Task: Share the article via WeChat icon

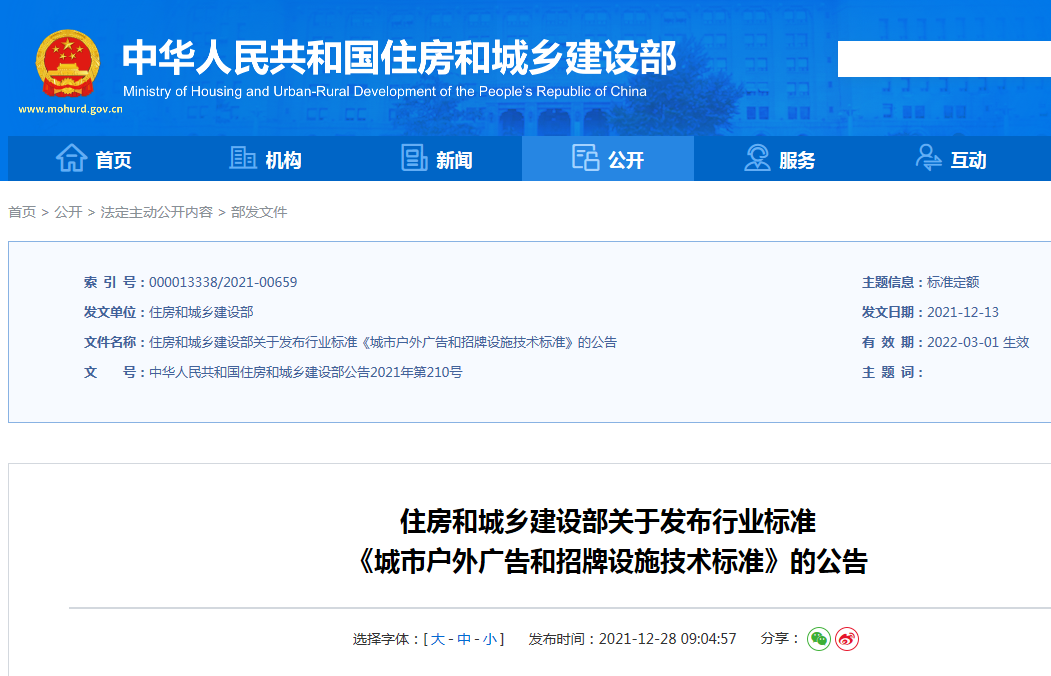Action: pyautogui.click(x=818, y=639)
